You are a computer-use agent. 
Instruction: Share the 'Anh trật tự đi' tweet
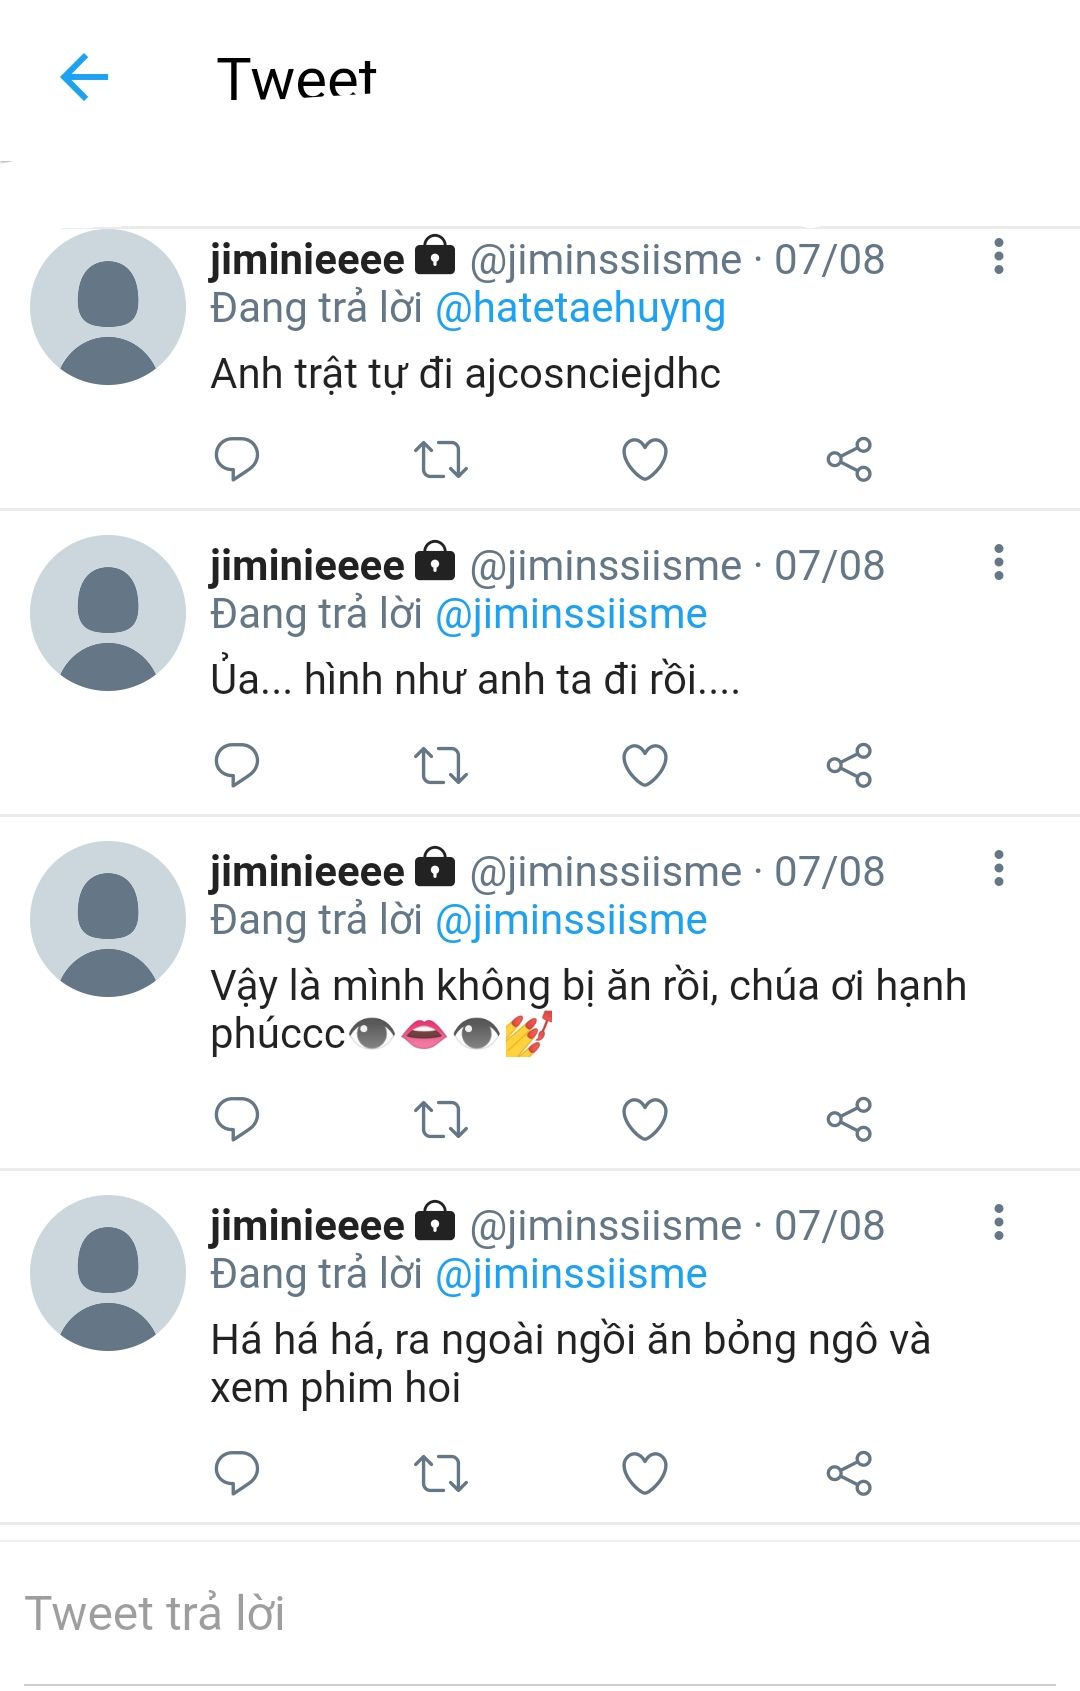849,459
